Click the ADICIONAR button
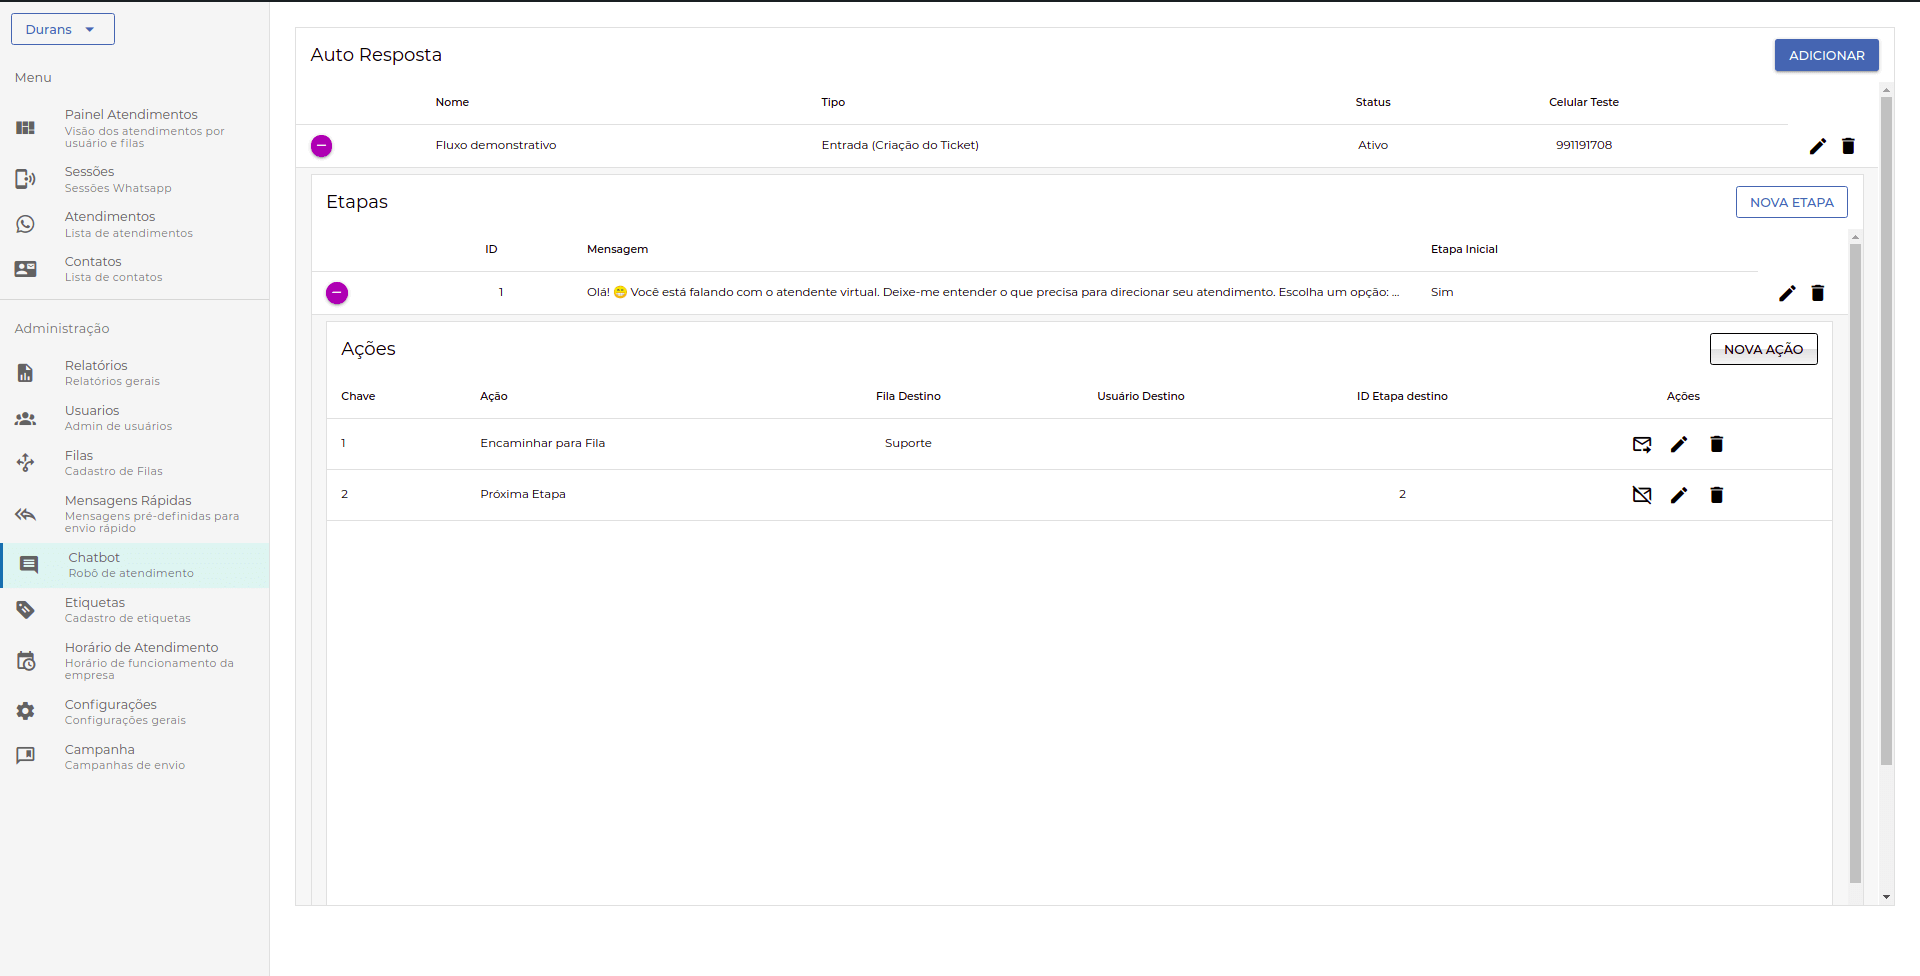 click(x=1826, y=55)
